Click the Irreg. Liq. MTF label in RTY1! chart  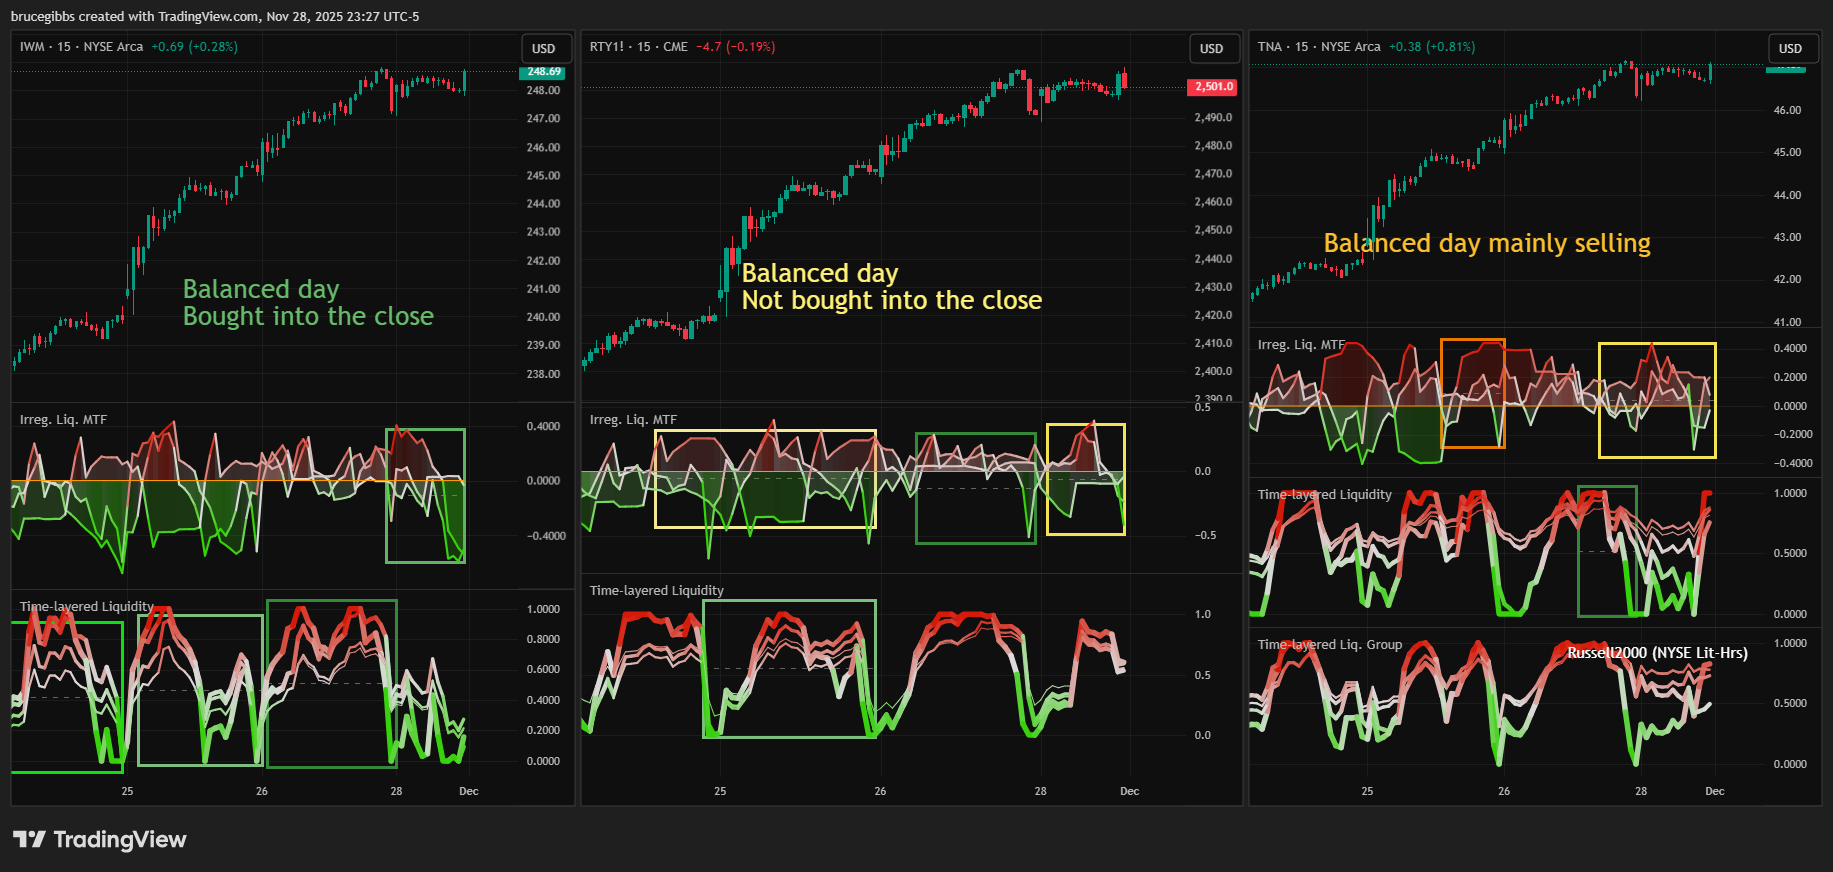pyautogui.click(x=633, y=420)
